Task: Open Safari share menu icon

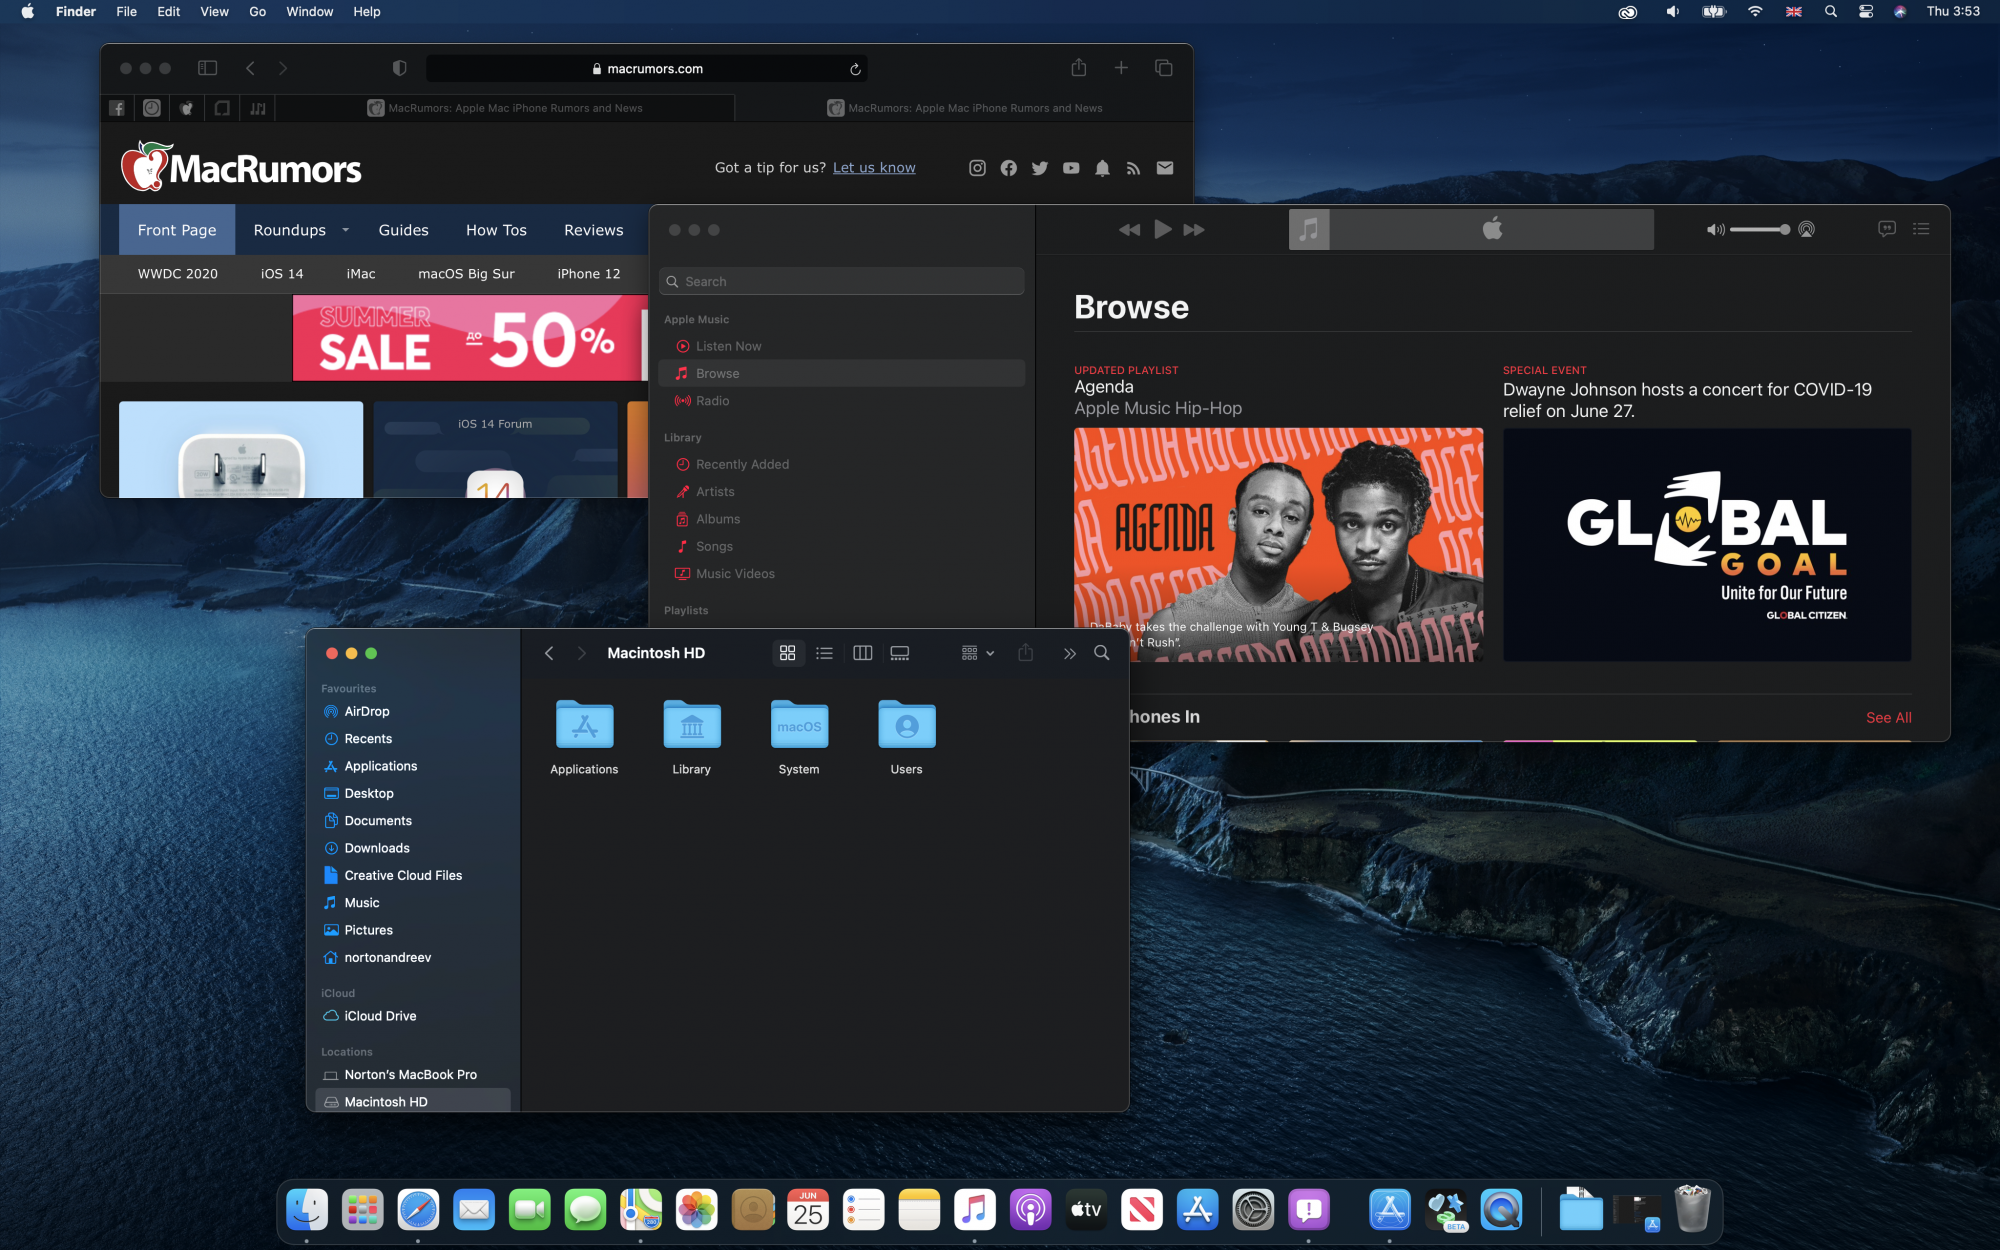Action: click(1078, 67)
